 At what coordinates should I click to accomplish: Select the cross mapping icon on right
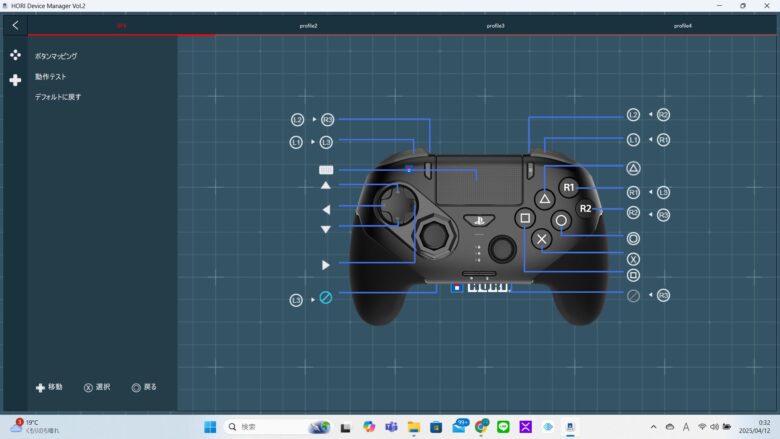(633, 259)
